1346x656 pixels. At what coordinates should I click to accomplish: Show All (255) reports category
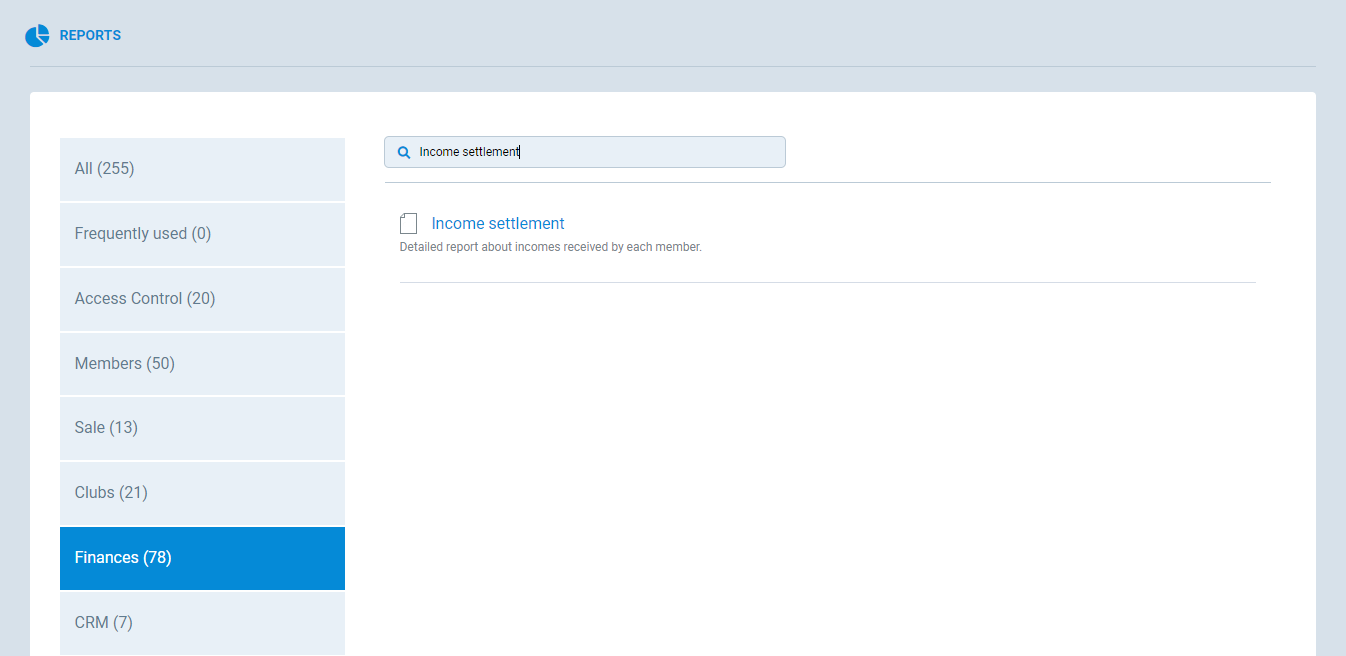click(202, 169)
